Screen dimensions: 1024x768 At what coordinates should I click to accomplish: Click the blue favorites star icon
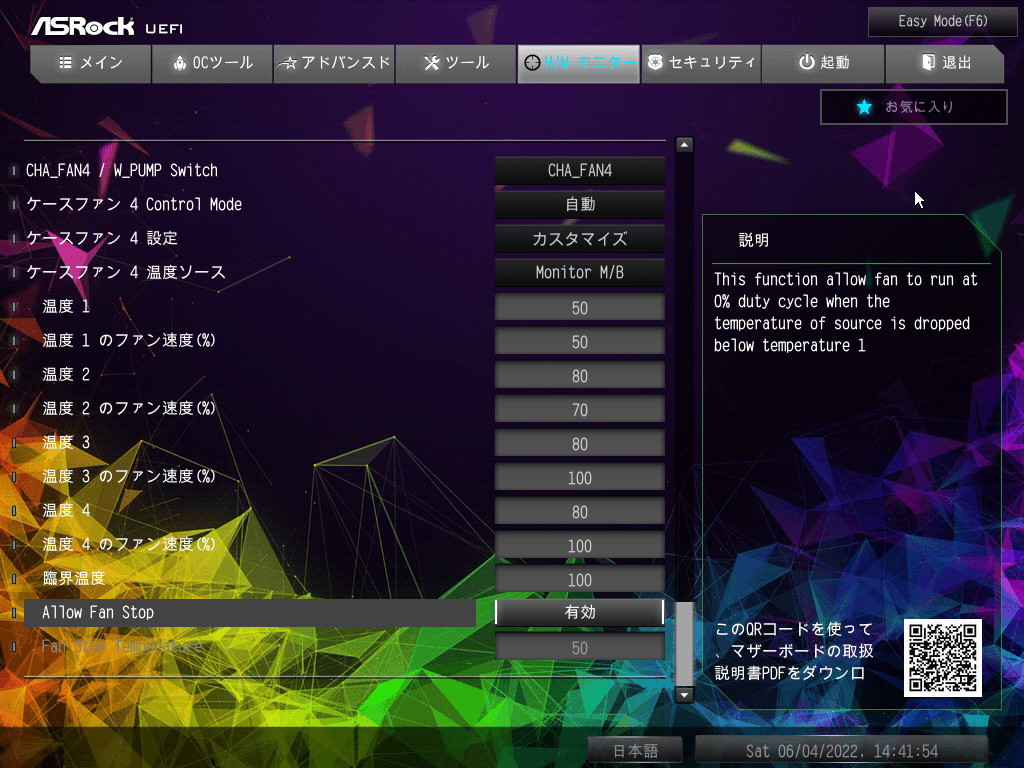864,107
